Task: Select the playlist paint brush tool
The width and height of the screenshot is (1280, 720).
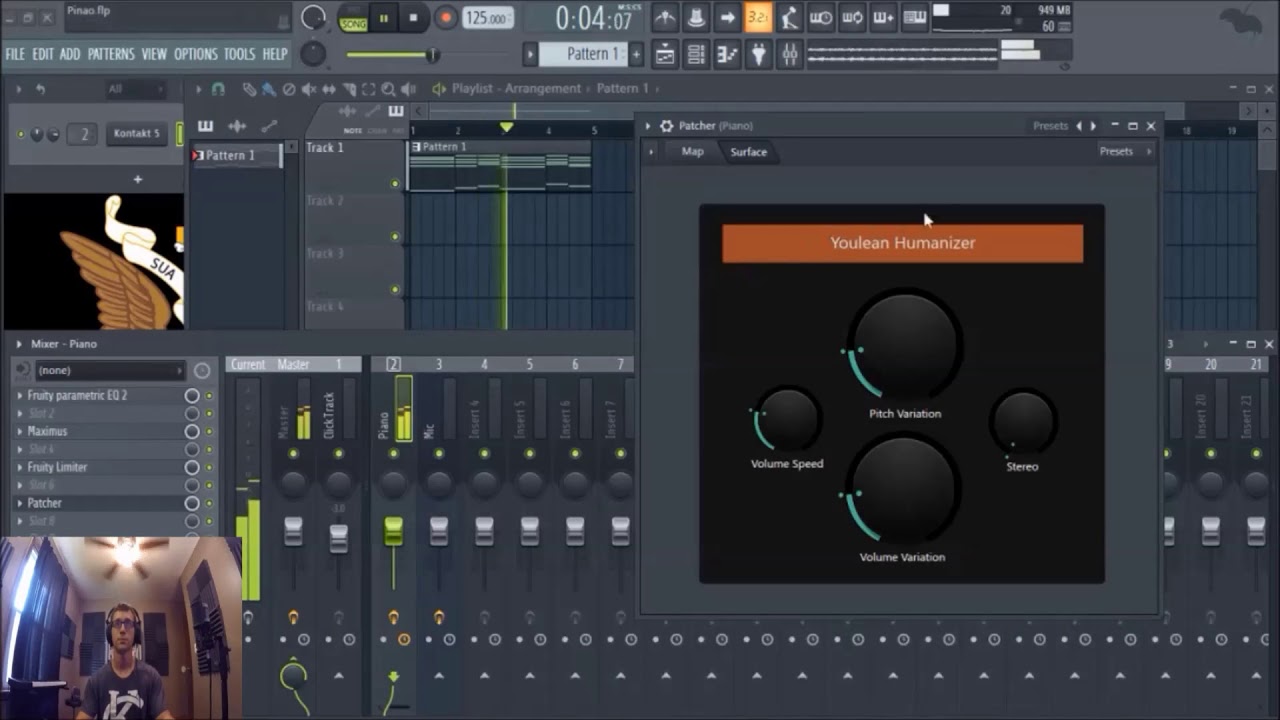Action: [x=269, y=89]
